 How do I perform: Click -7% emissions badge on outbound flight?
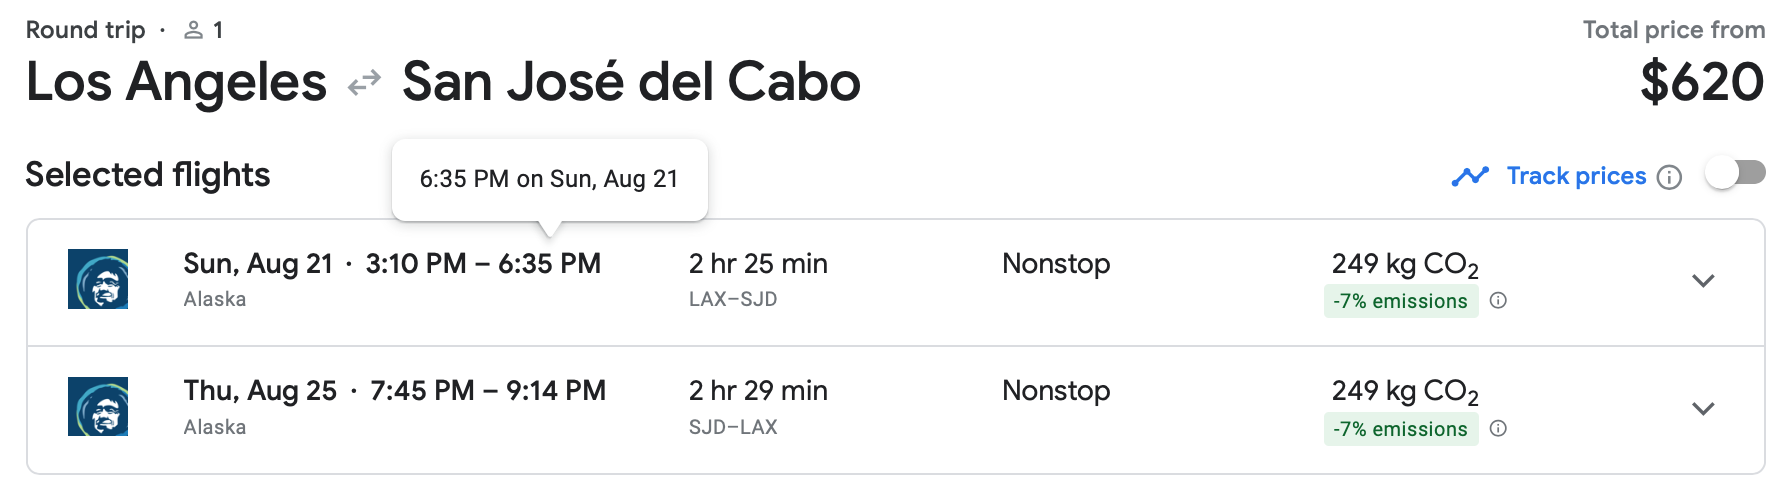(x=1400, y=301)
